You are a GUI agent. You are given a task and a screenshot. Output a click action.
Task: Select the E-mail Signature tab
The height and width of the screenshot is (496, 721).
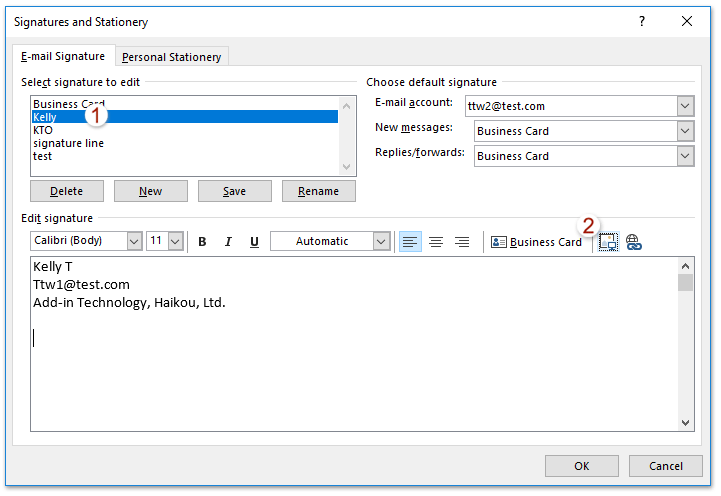(x=64, y=57)
